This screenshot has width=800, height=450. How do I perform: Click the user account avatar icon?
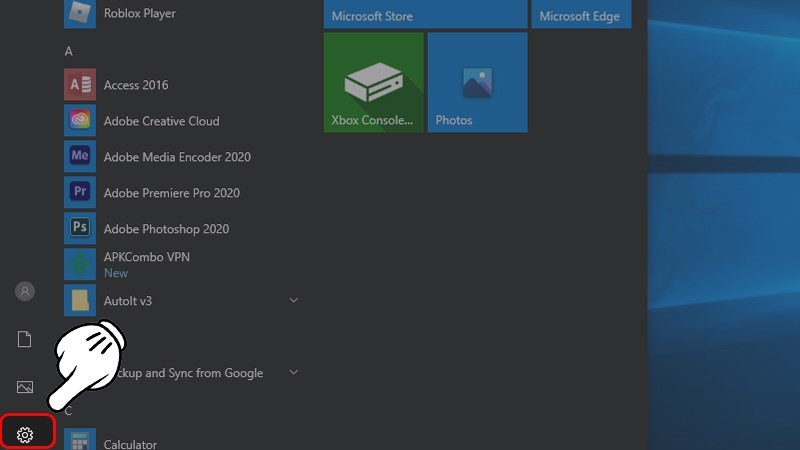[25, 291]
